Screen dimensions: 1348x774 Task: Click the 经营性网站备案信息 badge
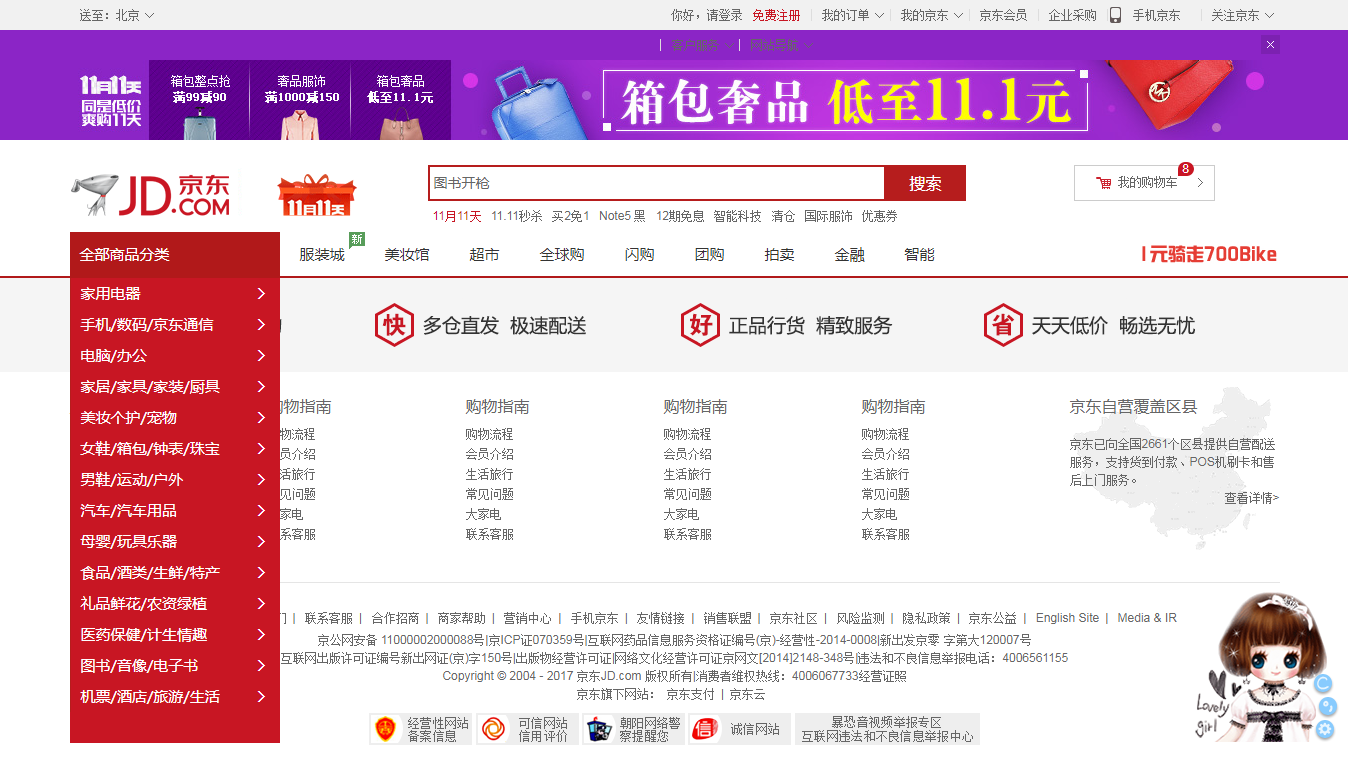[x=421, y=729]
